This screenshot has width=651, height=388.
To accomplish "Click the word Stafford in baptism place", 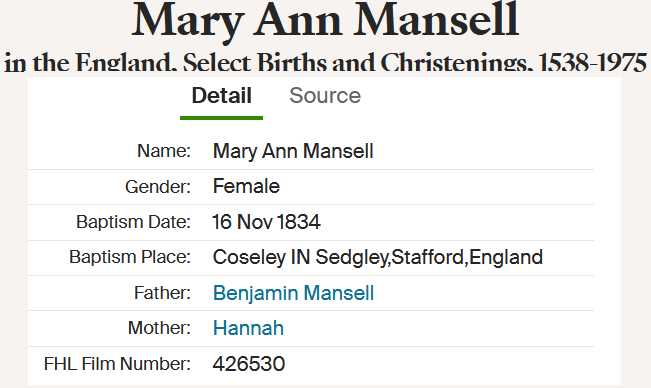I will [428, 257].
